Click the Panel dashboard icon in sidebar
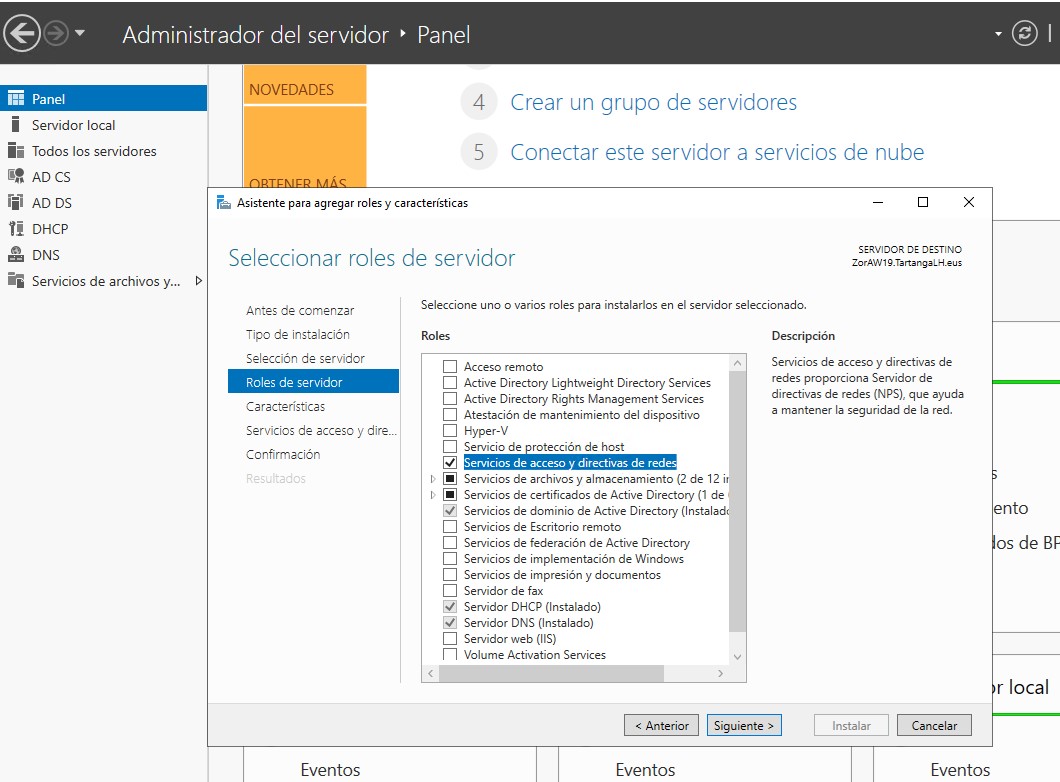Viewport: 1060px width, 782px height. coord(16,99)
